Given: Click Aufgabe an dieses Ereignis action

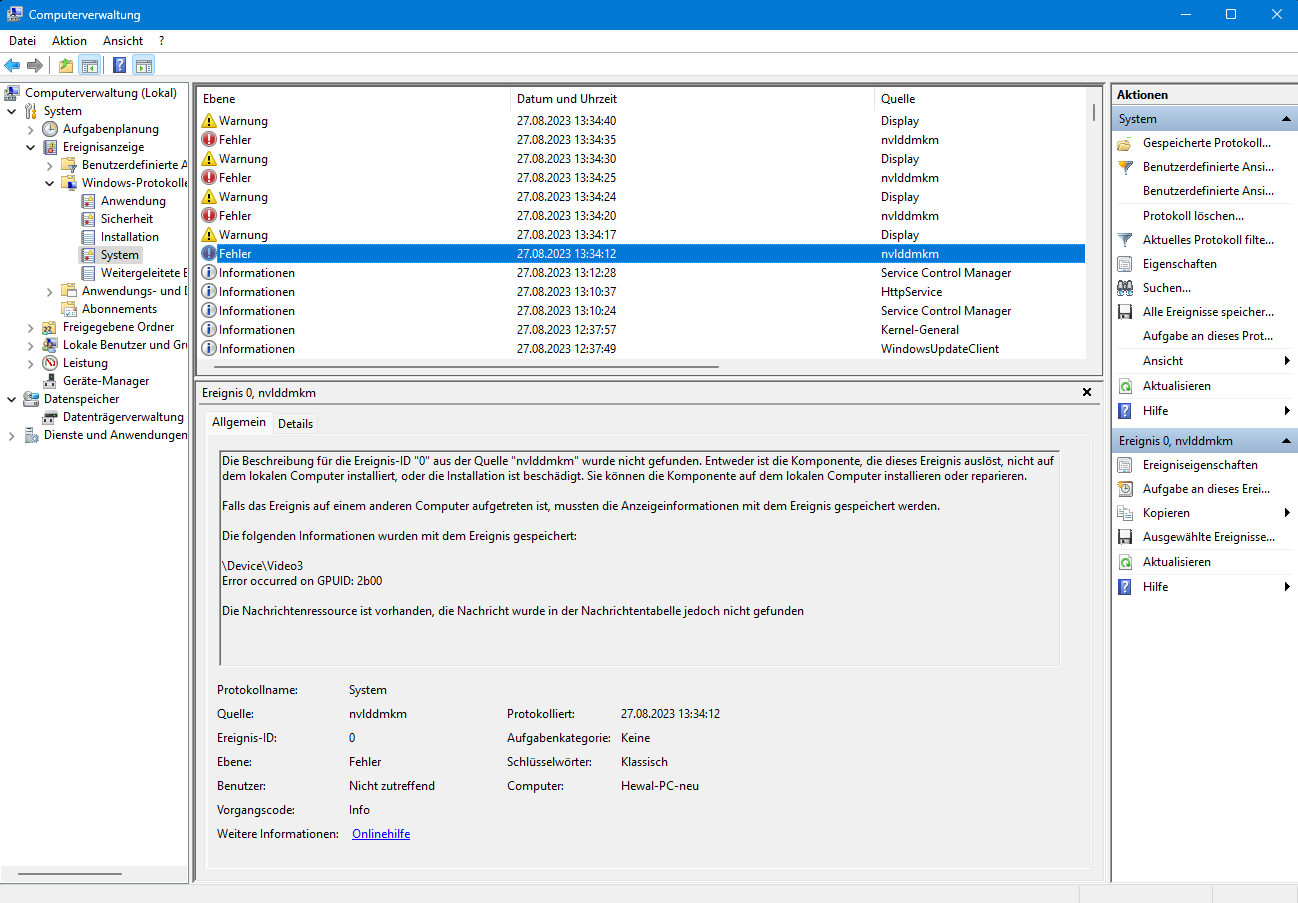Looking at the screenshot, I should (1206, 489).
